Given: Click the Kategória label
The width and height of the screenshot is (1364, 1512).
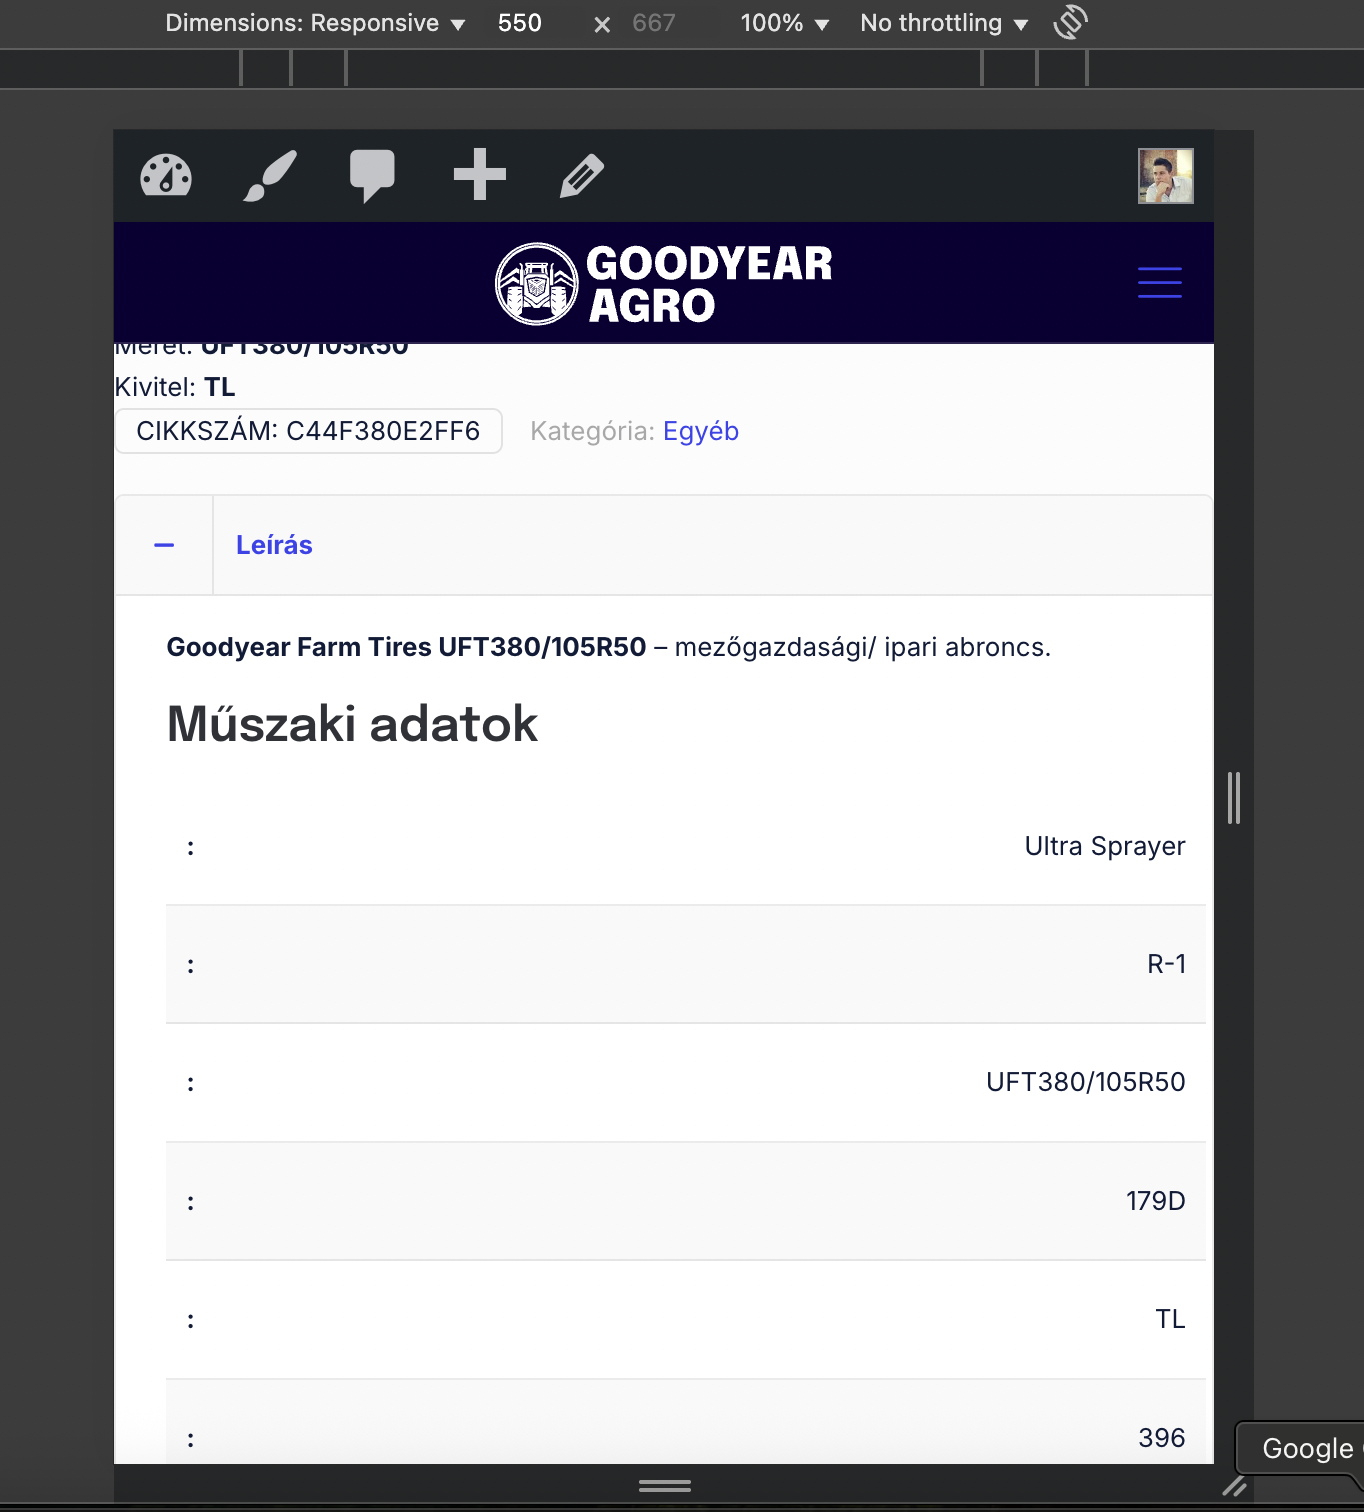Looking at the screenshot, I should [592, 431].
